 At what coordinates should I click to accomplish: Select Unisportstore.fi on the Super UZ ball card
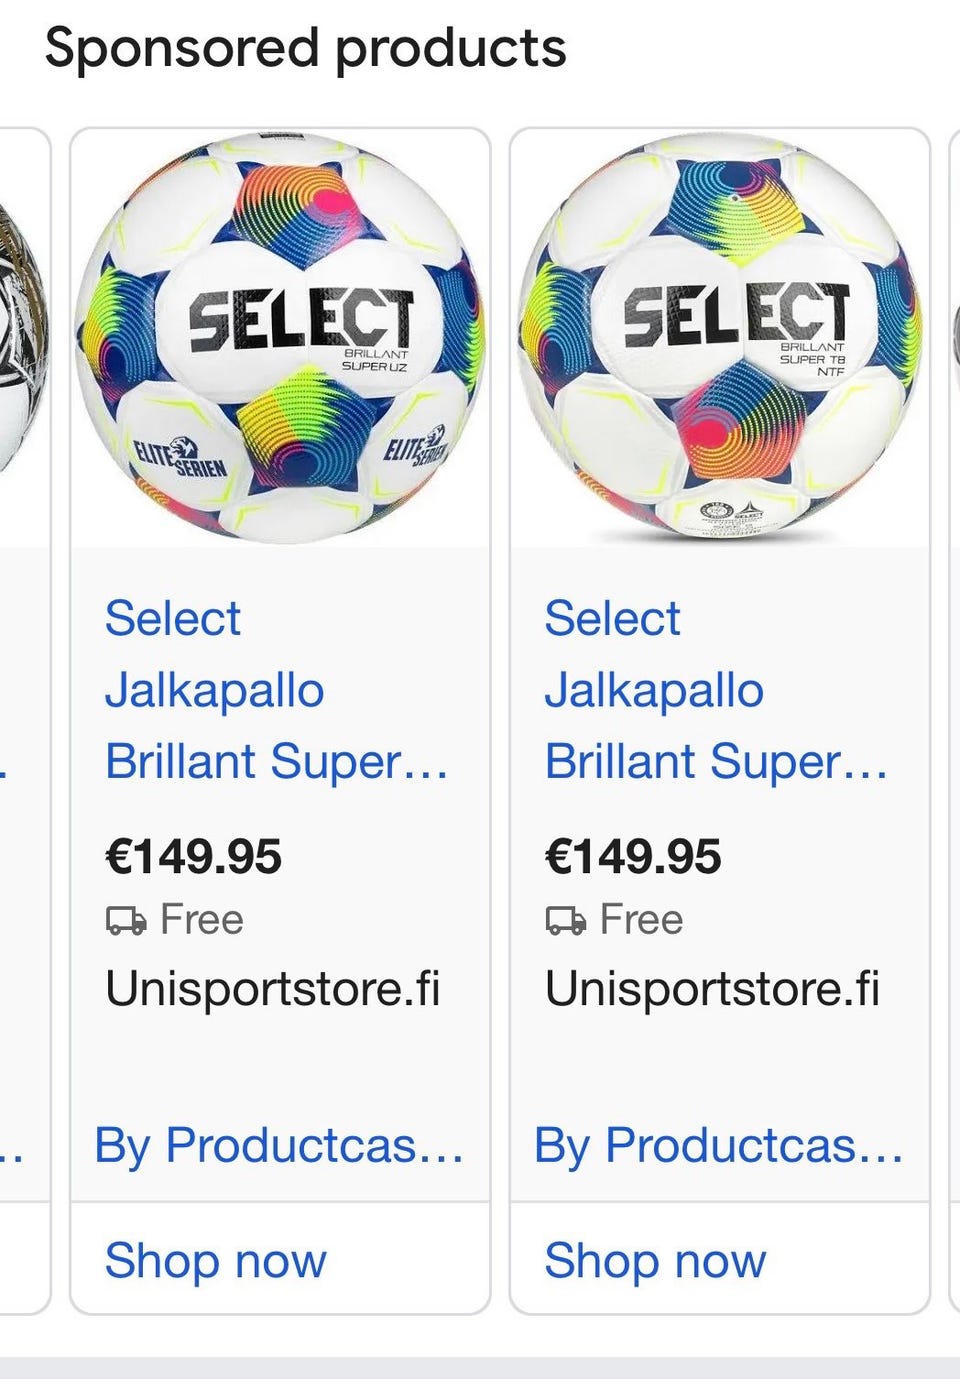[x=273, y=989]
